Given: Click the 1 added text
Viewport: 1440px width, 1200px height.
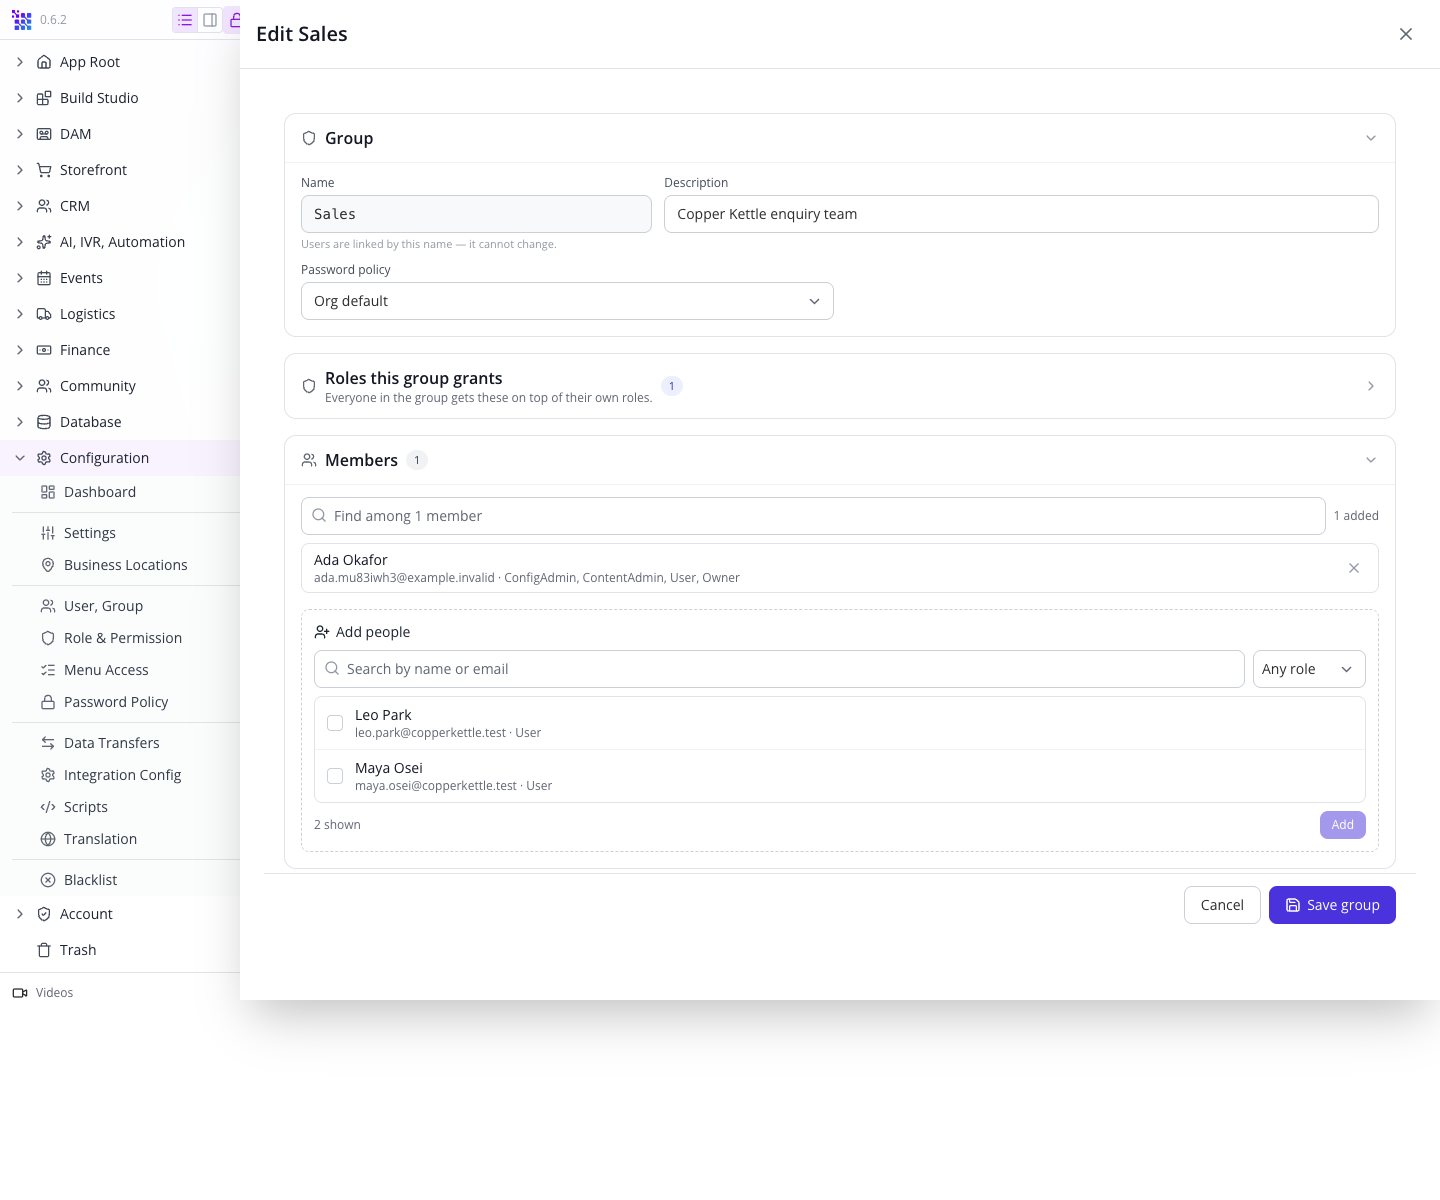Looking at the screenshot, I should click(1356, 516).
